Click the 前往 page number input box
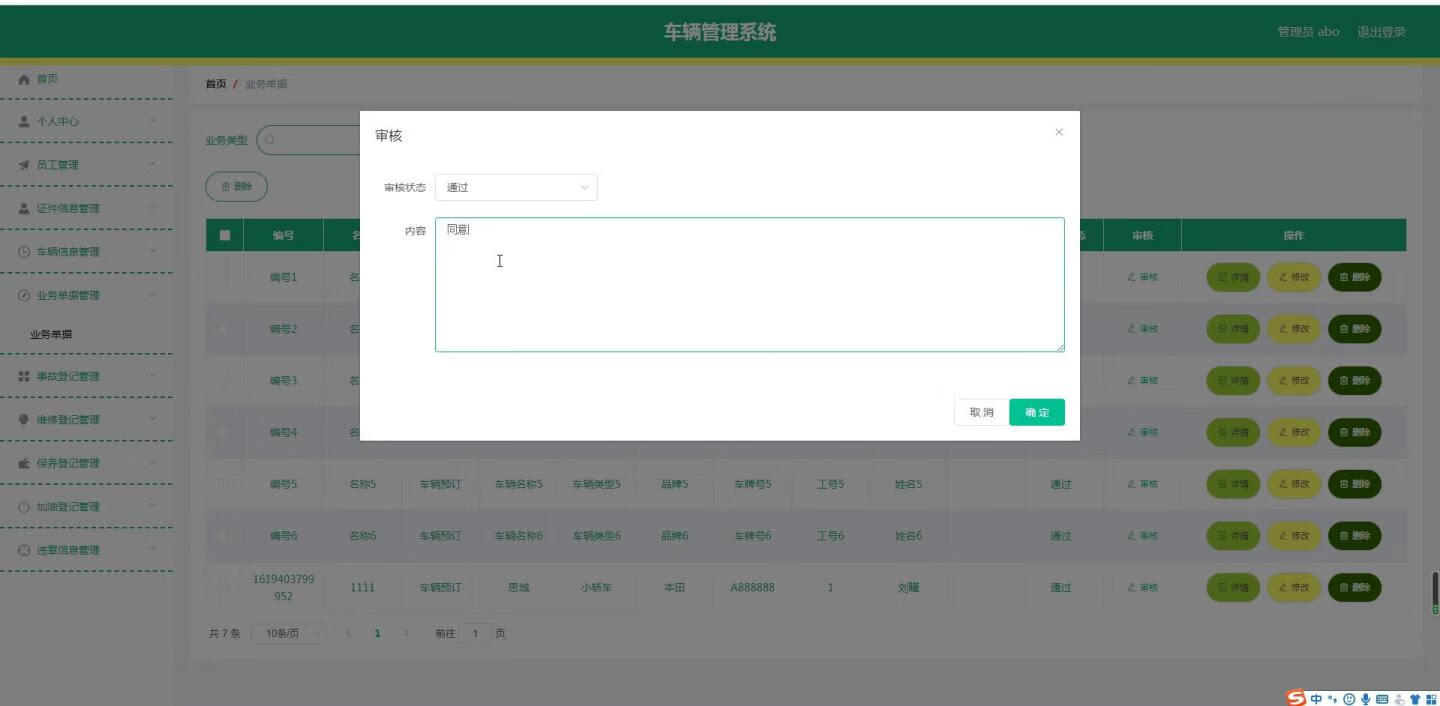Screen dimensions: 1440x706 click(476, 634)
